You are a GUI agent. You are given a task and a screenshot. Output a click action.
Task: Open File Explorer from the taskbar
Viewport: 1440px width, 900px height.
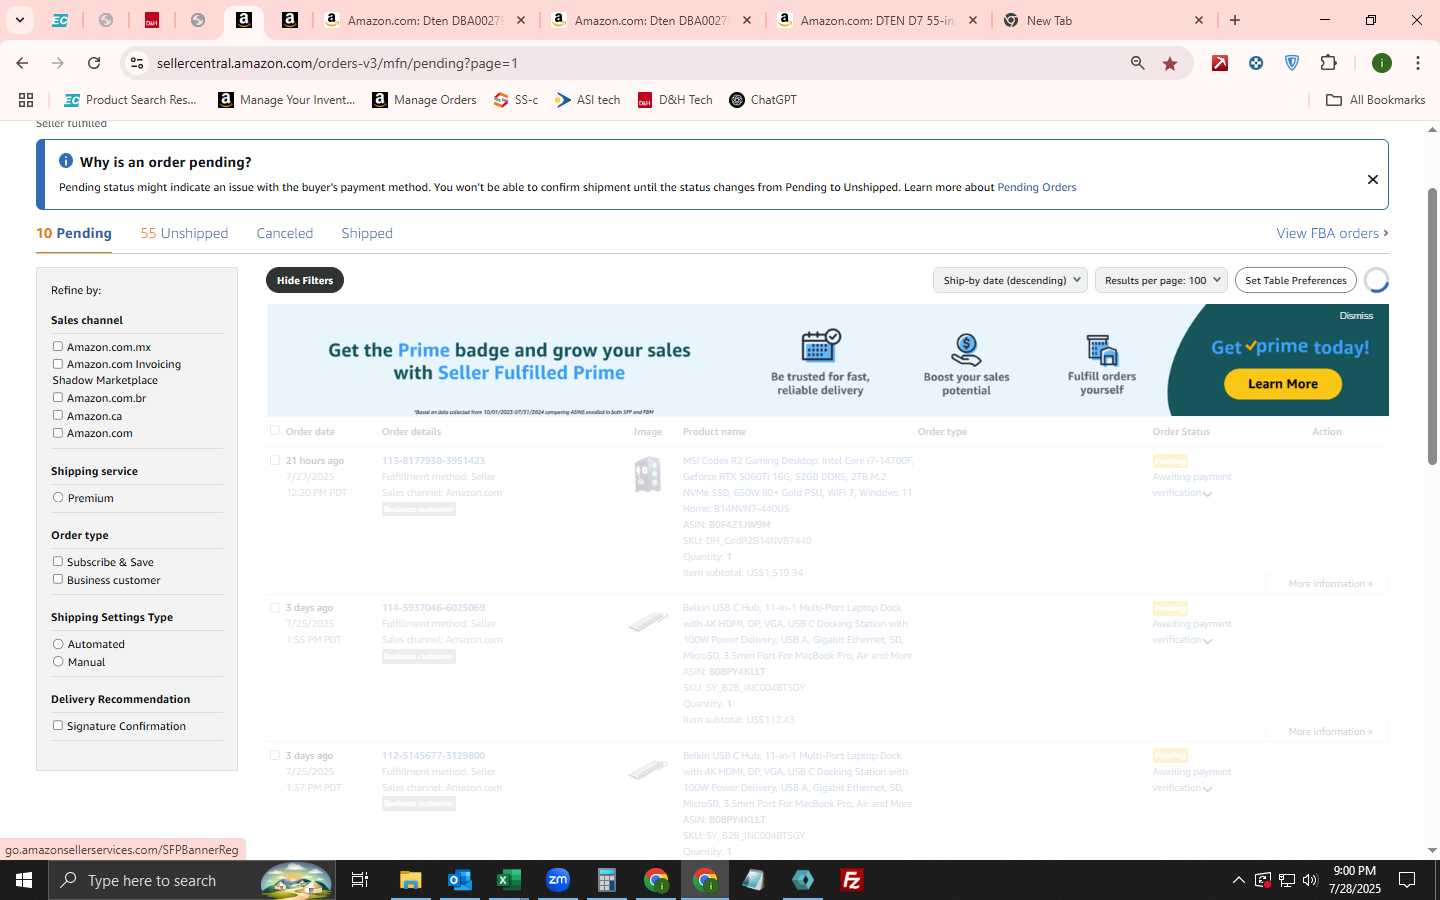411,880
